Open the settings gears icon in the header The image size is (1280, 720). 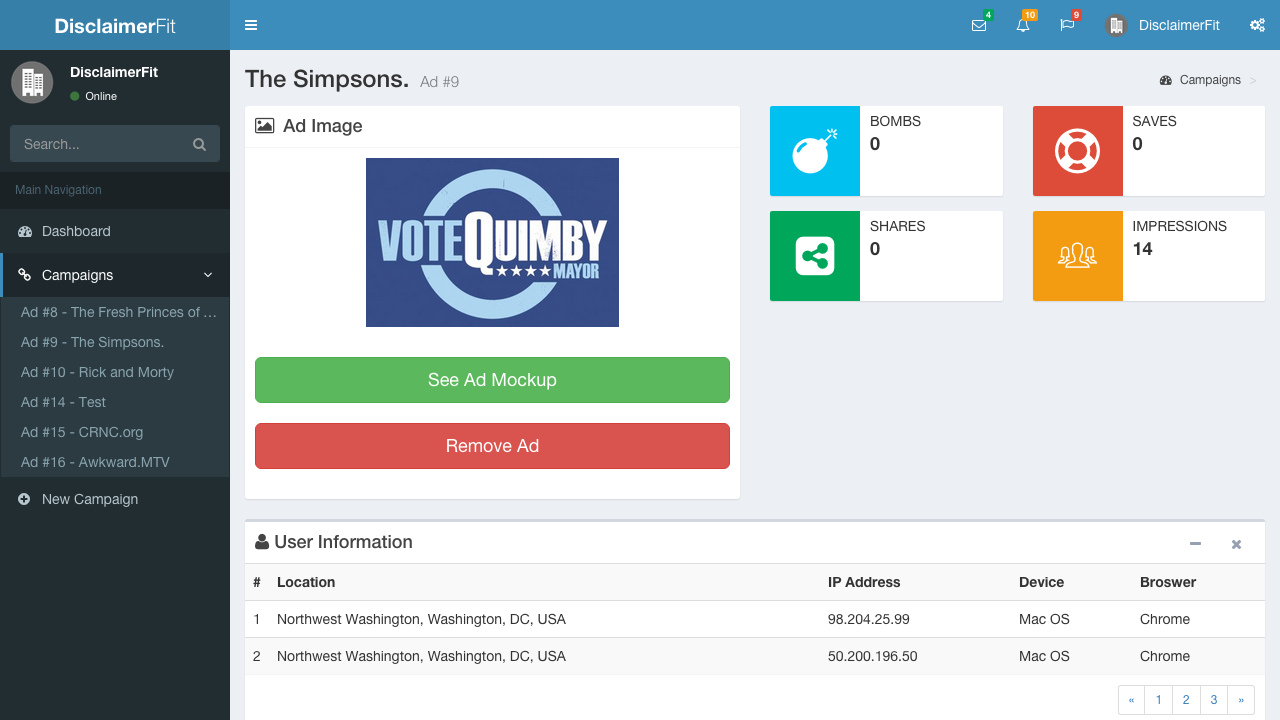[1258, 25]
